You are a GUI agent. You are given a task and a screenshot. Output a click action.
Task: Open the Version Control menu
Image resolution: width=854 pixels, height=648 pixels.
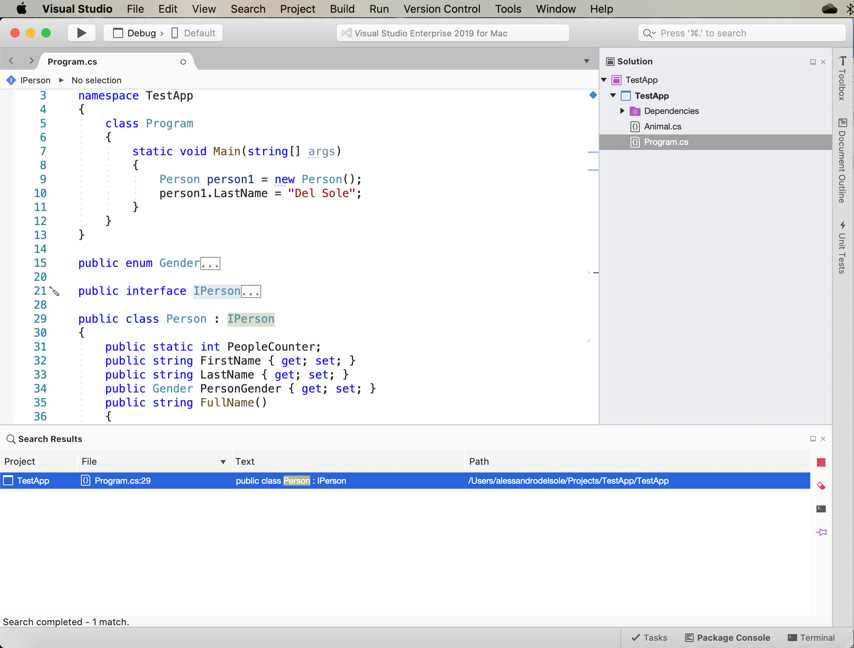(442, 9)
